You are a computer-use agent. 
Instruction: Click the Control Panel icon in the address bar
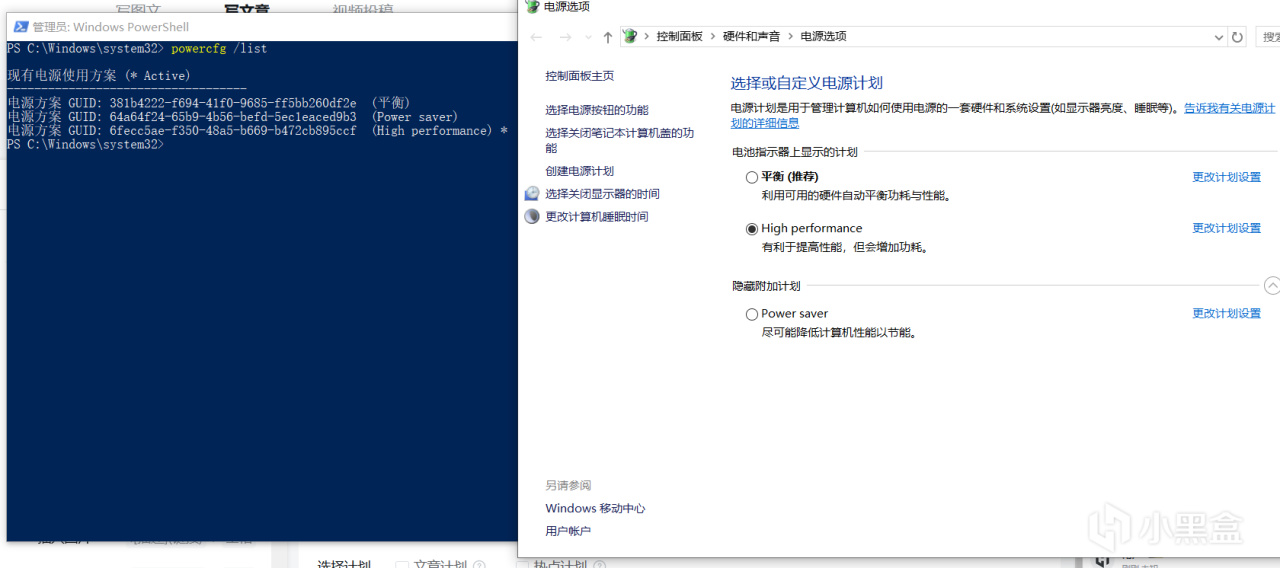click(x=630, y=36)
